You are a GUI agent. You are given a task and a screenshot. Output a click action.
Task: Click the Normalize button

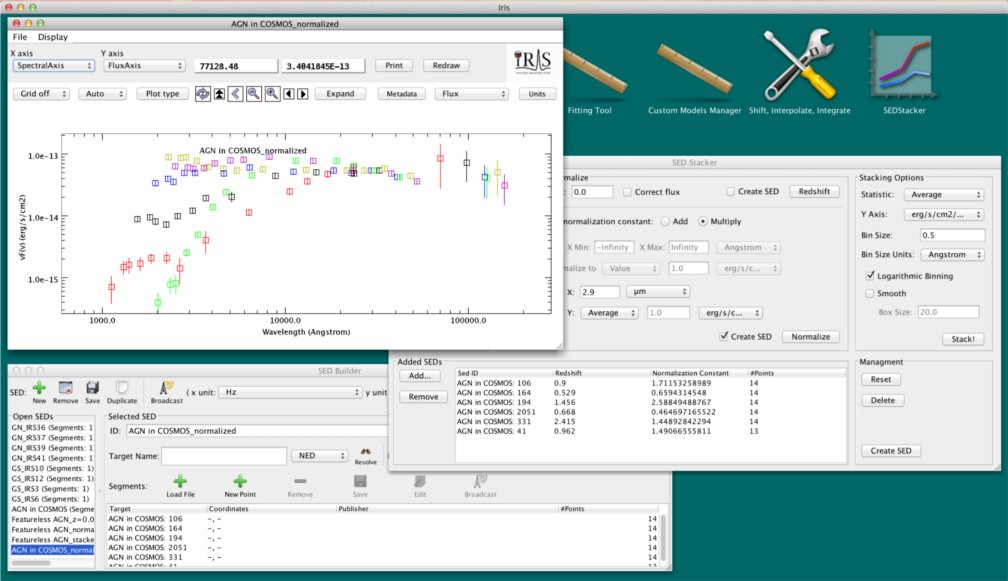(811, 337)
